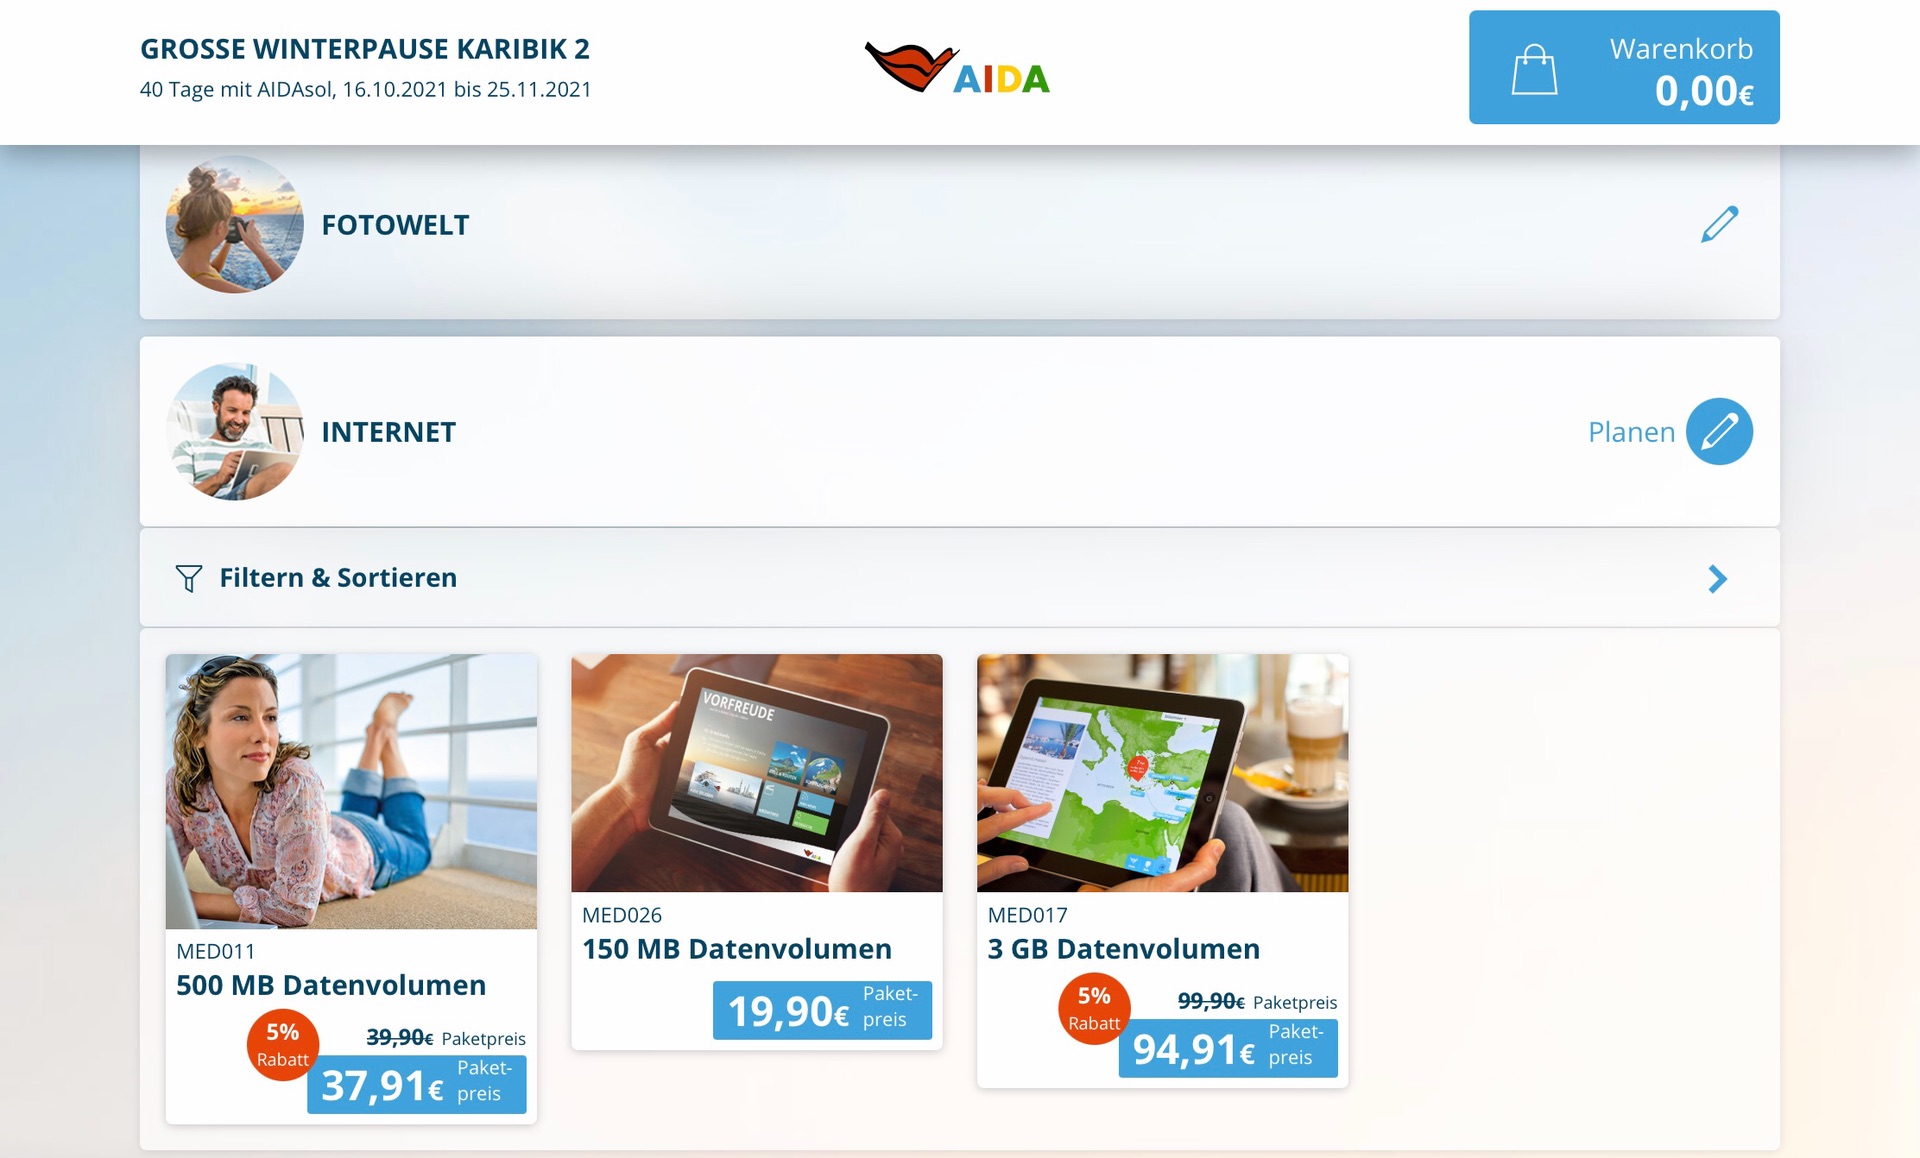Click the AIDA logo
The height and width of the screenshot is (1158, 1920).
click(958, 68)
